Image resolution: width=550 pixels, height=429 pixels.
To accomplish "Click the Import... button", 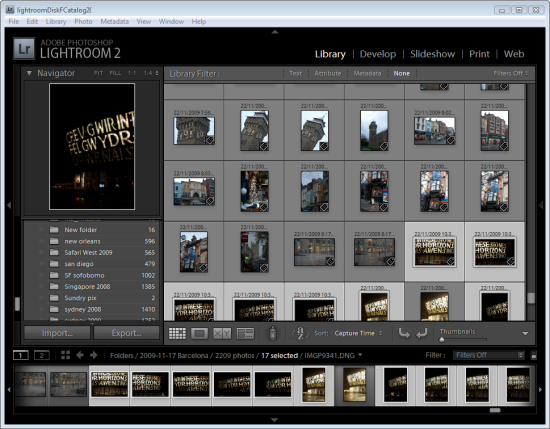I will coord(57,333).
